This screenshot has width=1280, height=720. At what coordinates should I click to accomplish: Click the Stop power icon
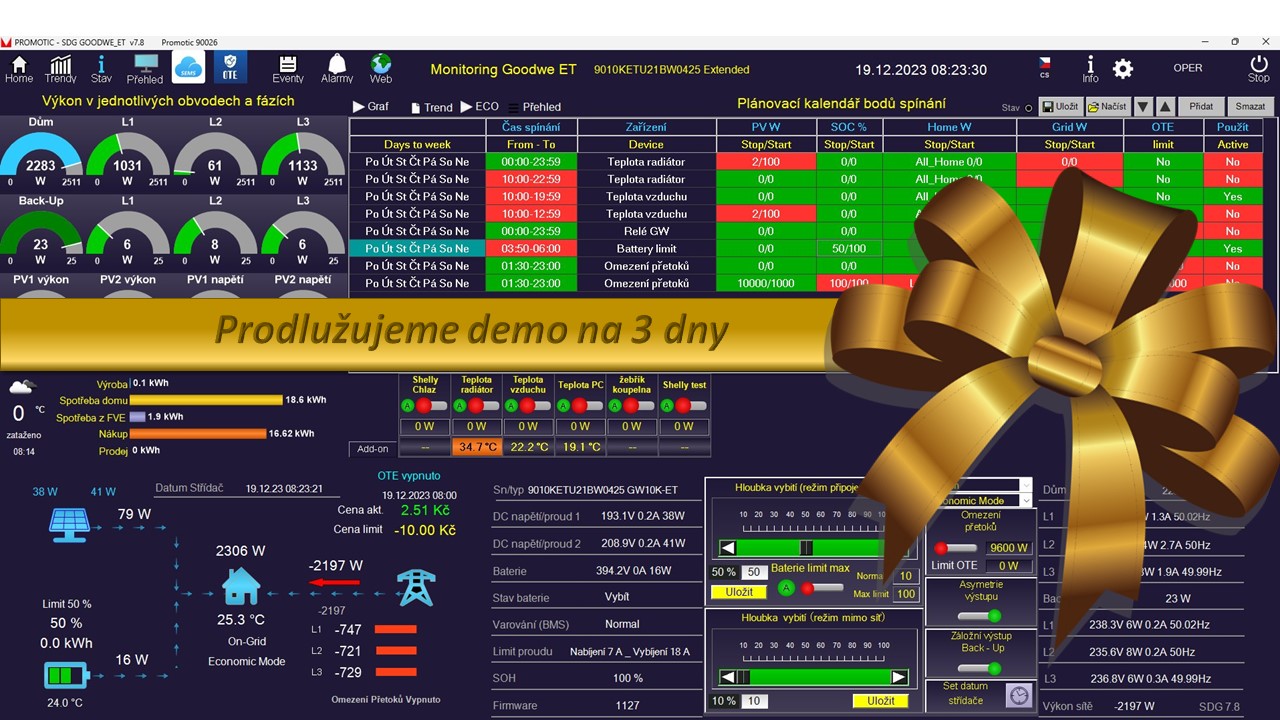click(1259, 68)
